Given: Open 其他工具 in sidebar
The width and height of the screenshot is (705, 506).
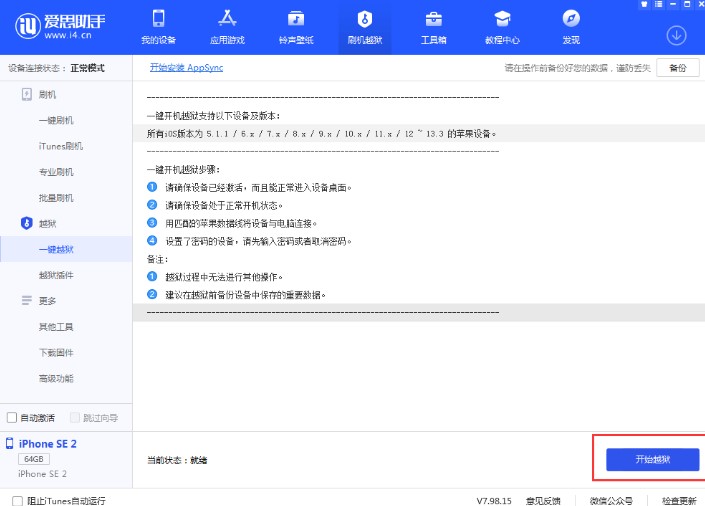Looking at the screenshot, I should tap(56, 327).
